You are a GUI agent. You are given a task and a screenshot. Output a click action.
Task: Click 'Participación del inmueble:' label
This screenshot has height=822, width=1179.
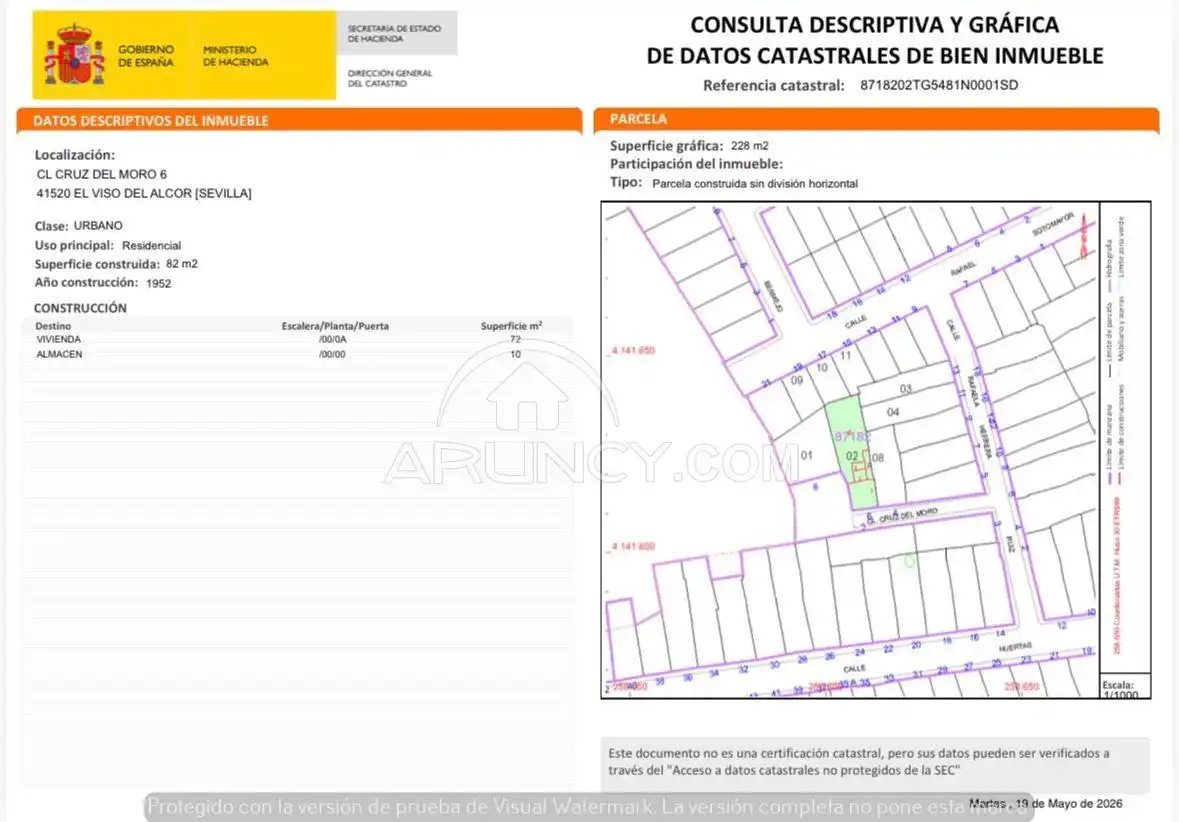pos(696,164)
